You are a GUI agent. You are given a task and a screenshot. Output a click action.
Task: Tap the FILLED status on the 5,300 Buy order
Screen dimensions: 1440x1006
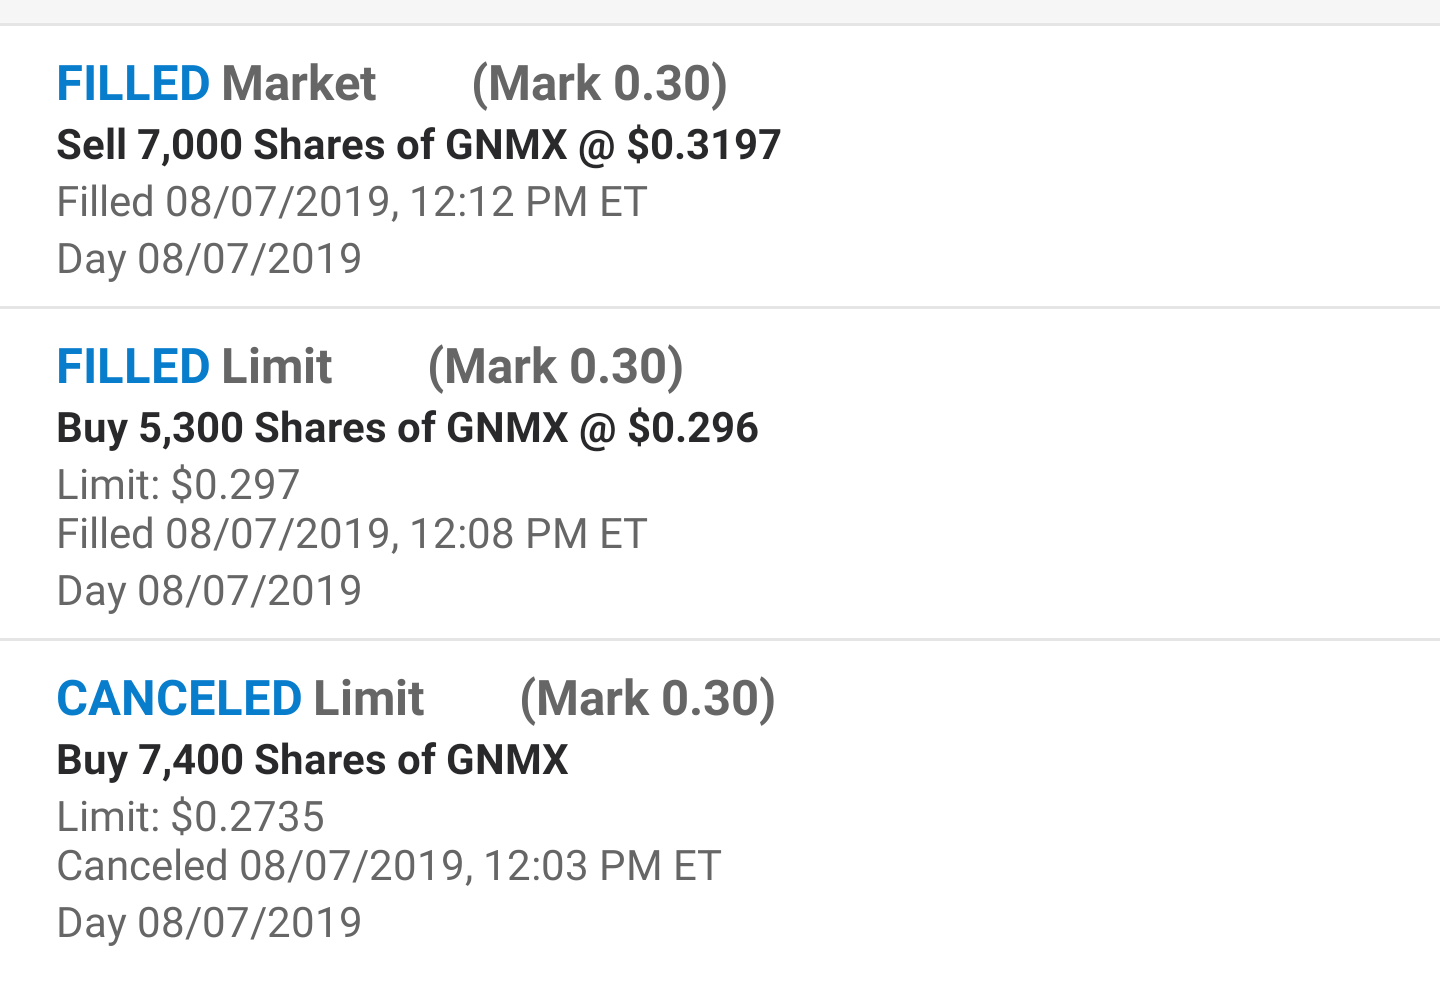click(133, 367)
